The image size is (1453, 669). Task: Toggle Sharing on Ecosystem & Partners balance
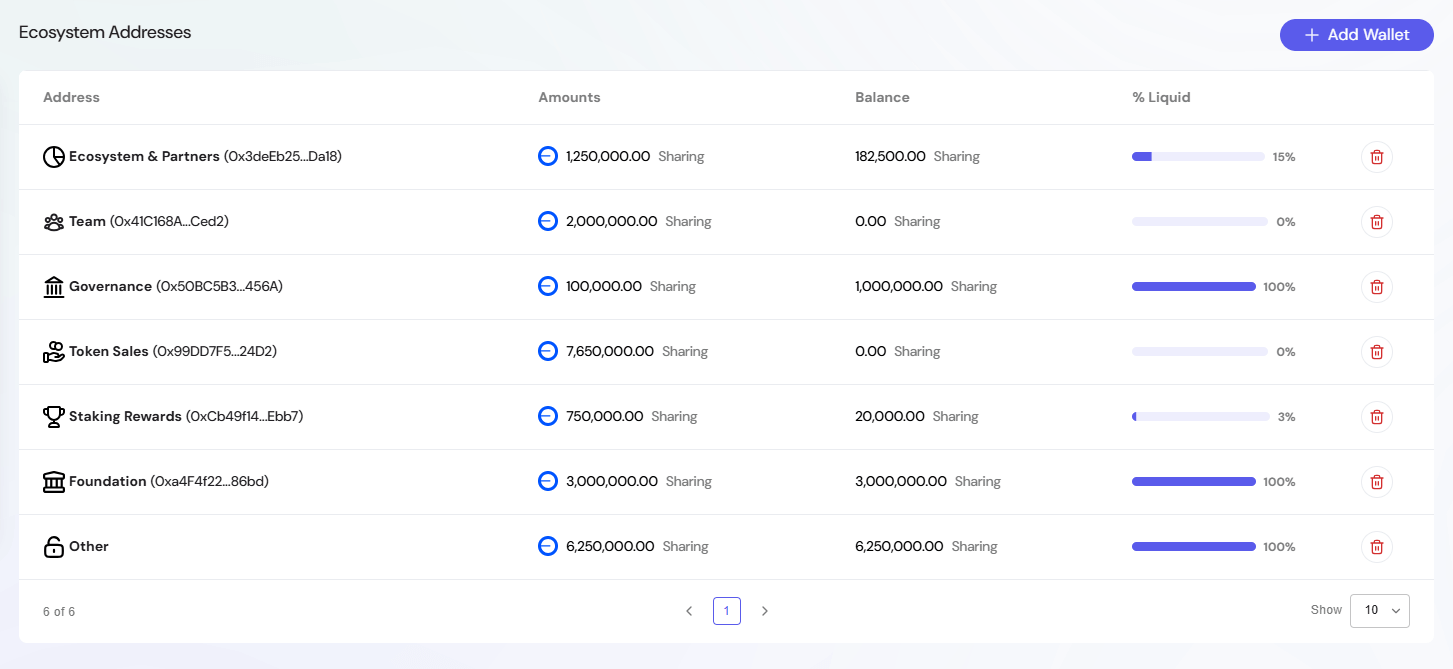956,156
